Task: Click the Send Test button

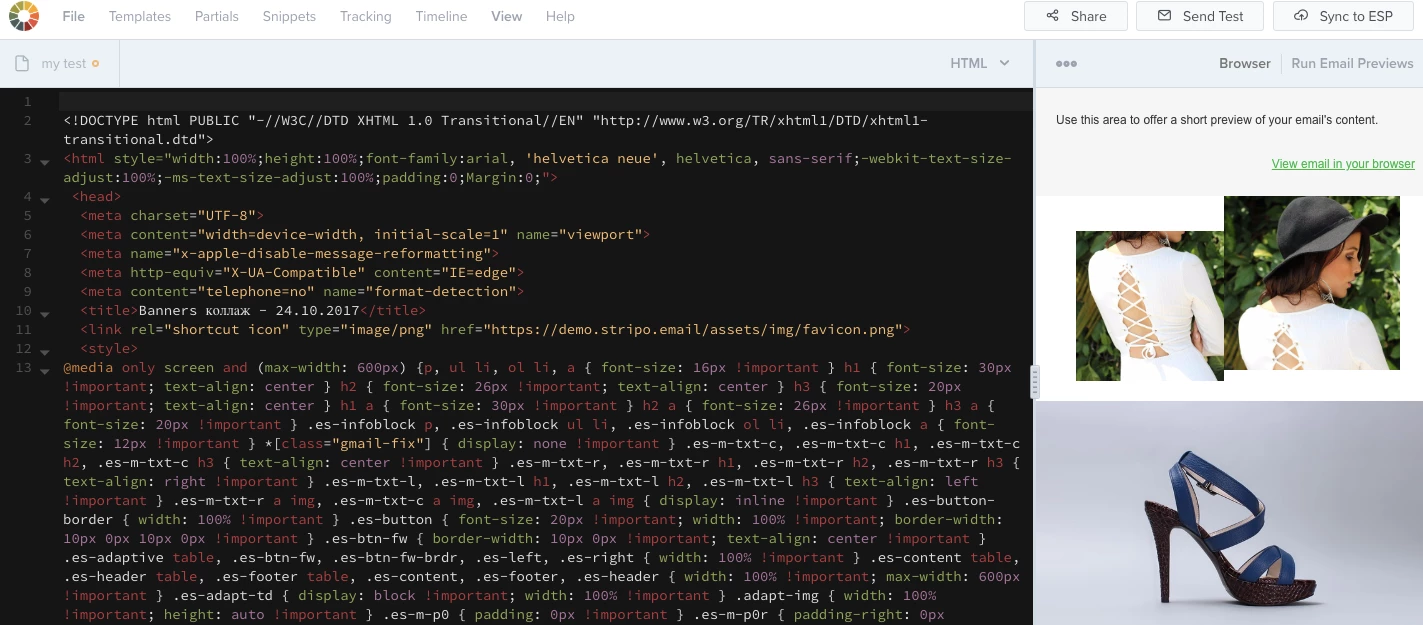Action: point(1200,16)
